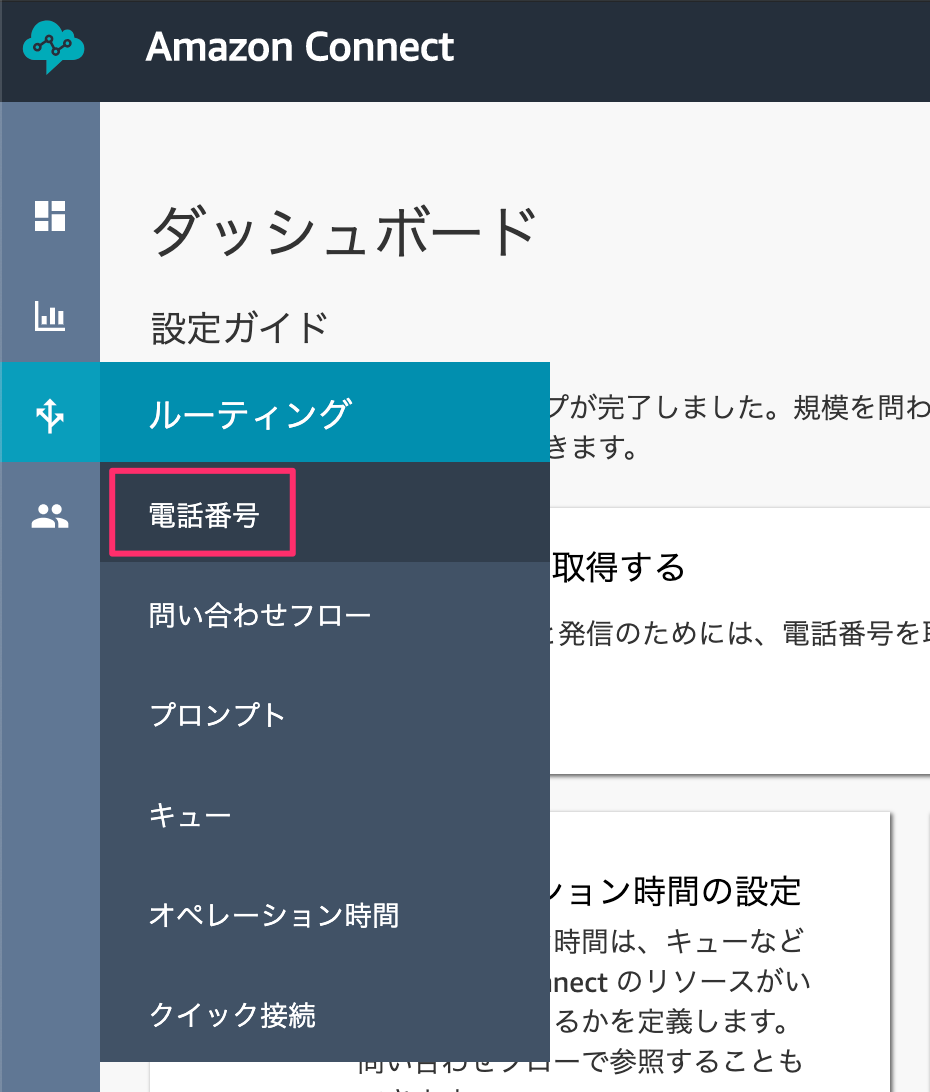Select 電話番号 from the routing menu

click(x=203, y=515)
